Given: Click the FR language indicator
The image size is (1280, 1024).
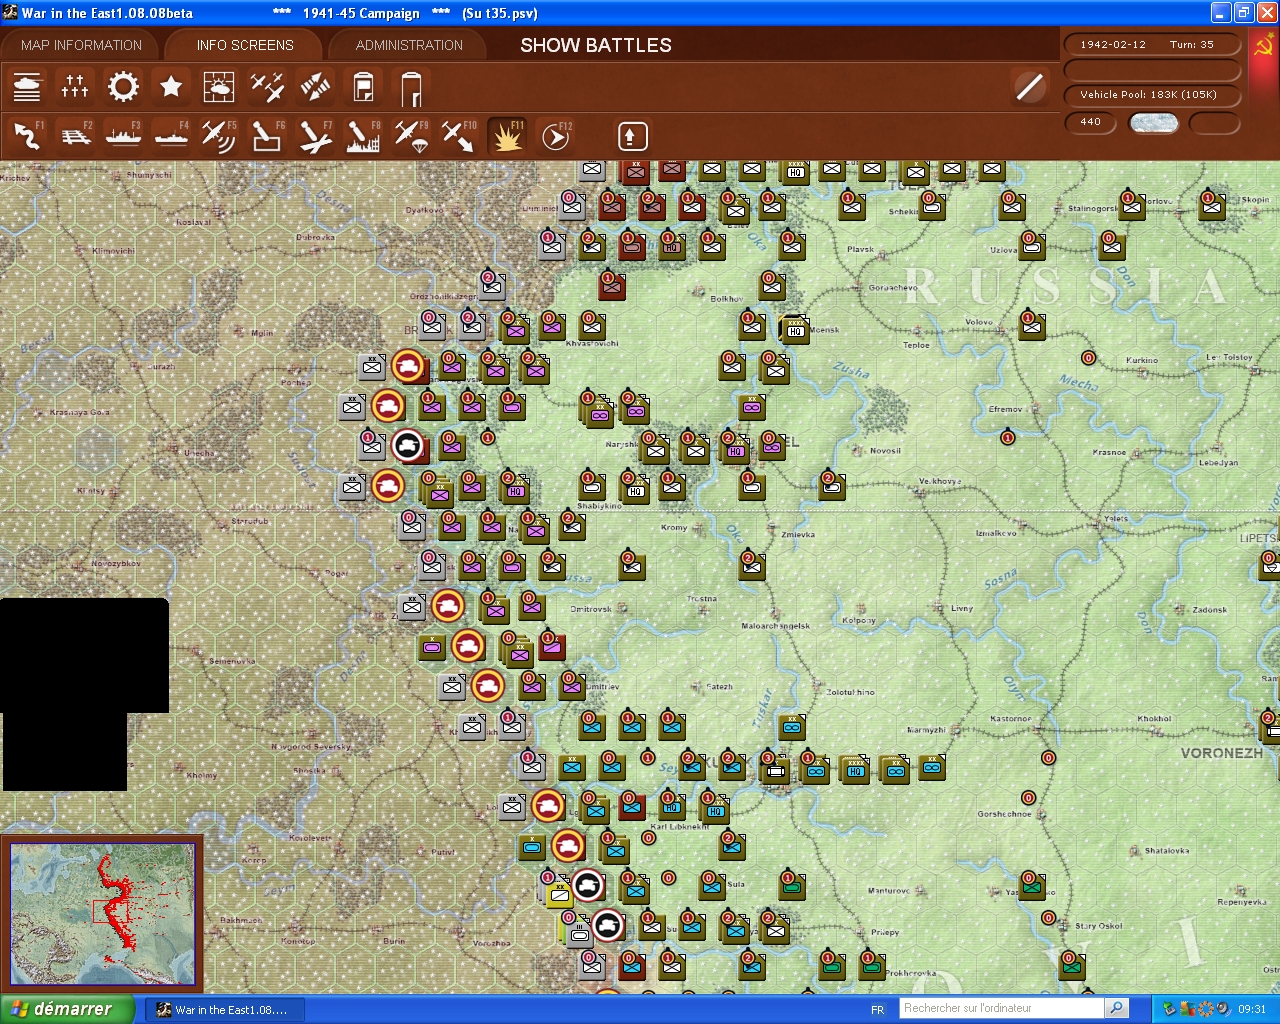Looking at the screenshot, I should click(x=877, y=1010).
